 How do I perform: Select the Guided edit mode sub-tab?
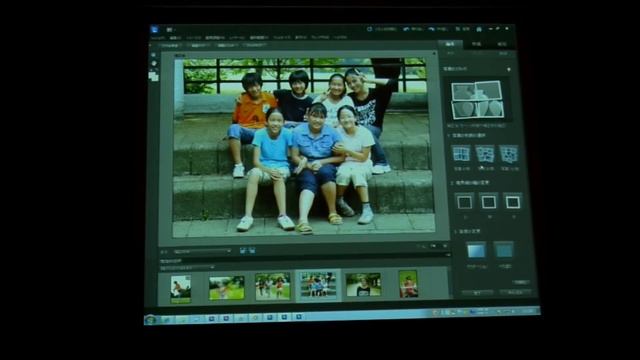pyautogui.click(x=503, y=53)
